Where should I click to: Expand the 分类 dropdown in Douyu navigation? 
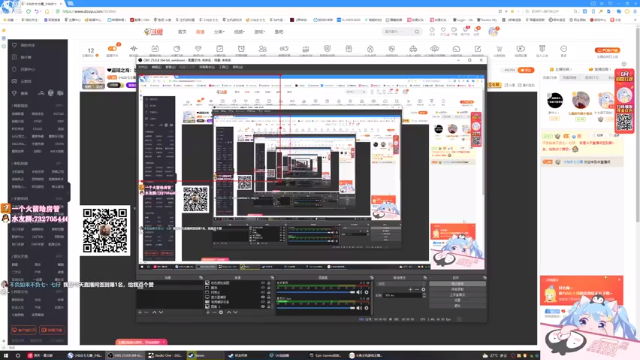pyautogui.click(x=219, y=31)
